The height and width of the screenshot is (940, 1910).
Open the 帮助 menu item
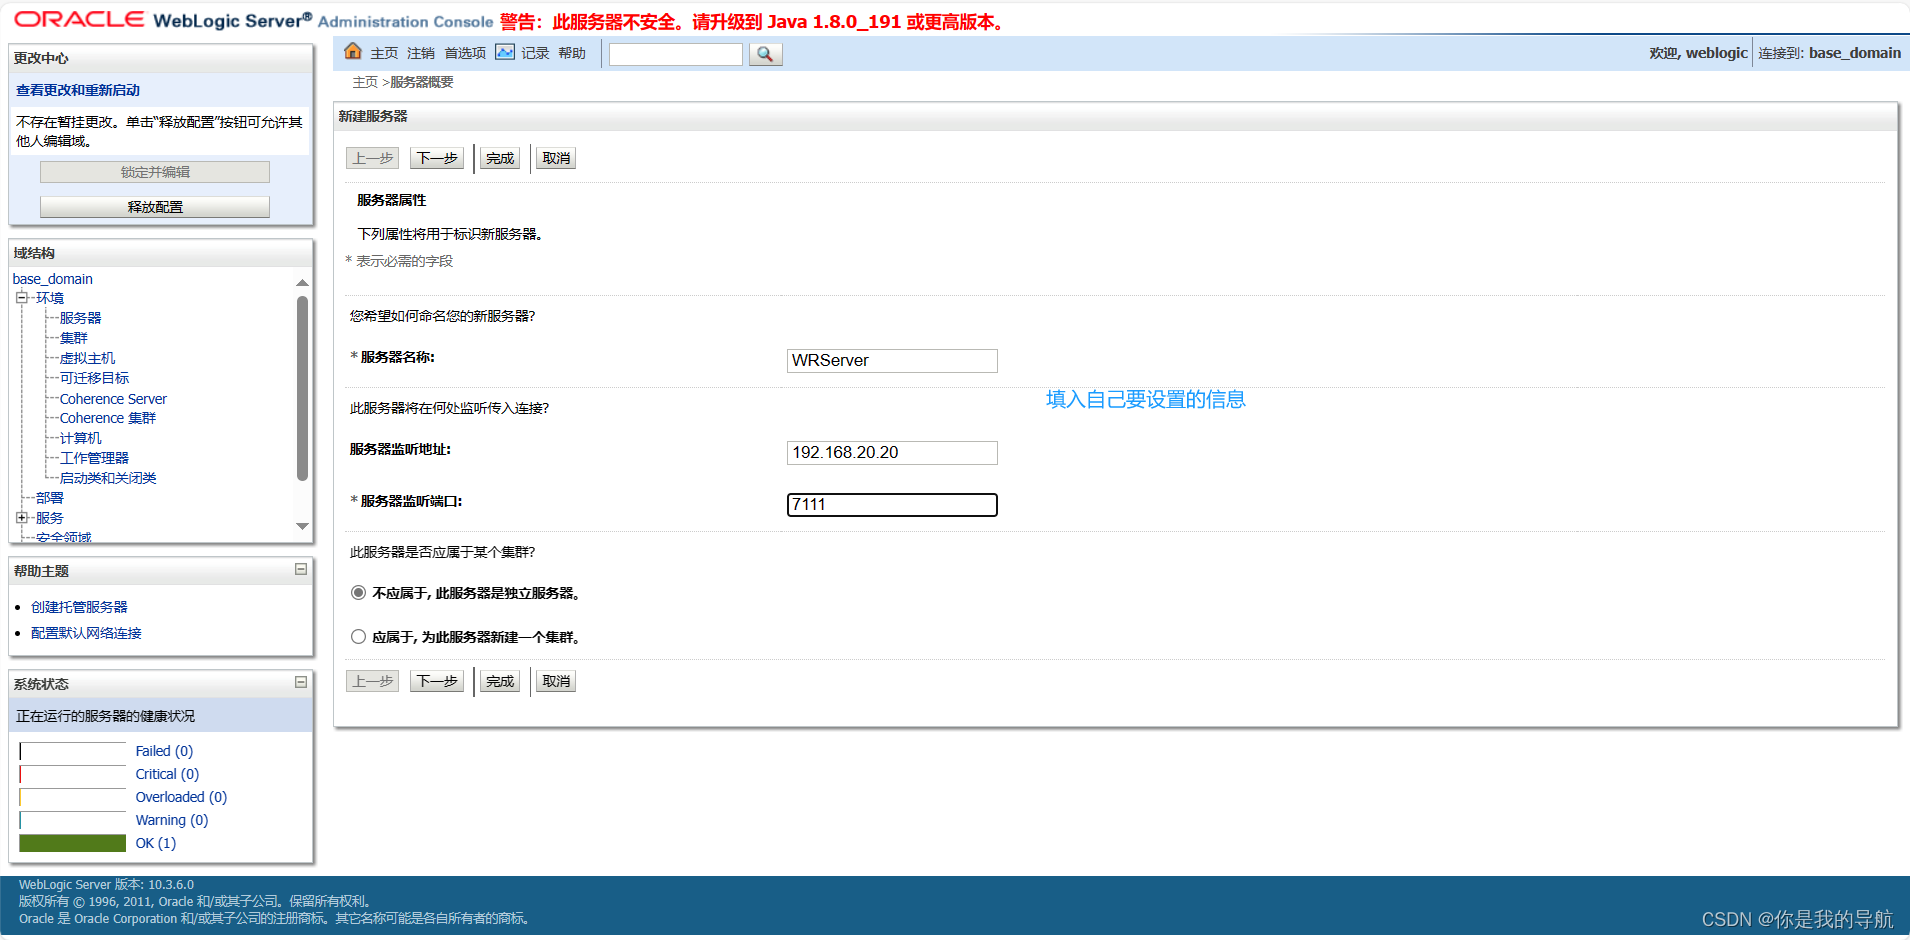(x=572, y=52)
